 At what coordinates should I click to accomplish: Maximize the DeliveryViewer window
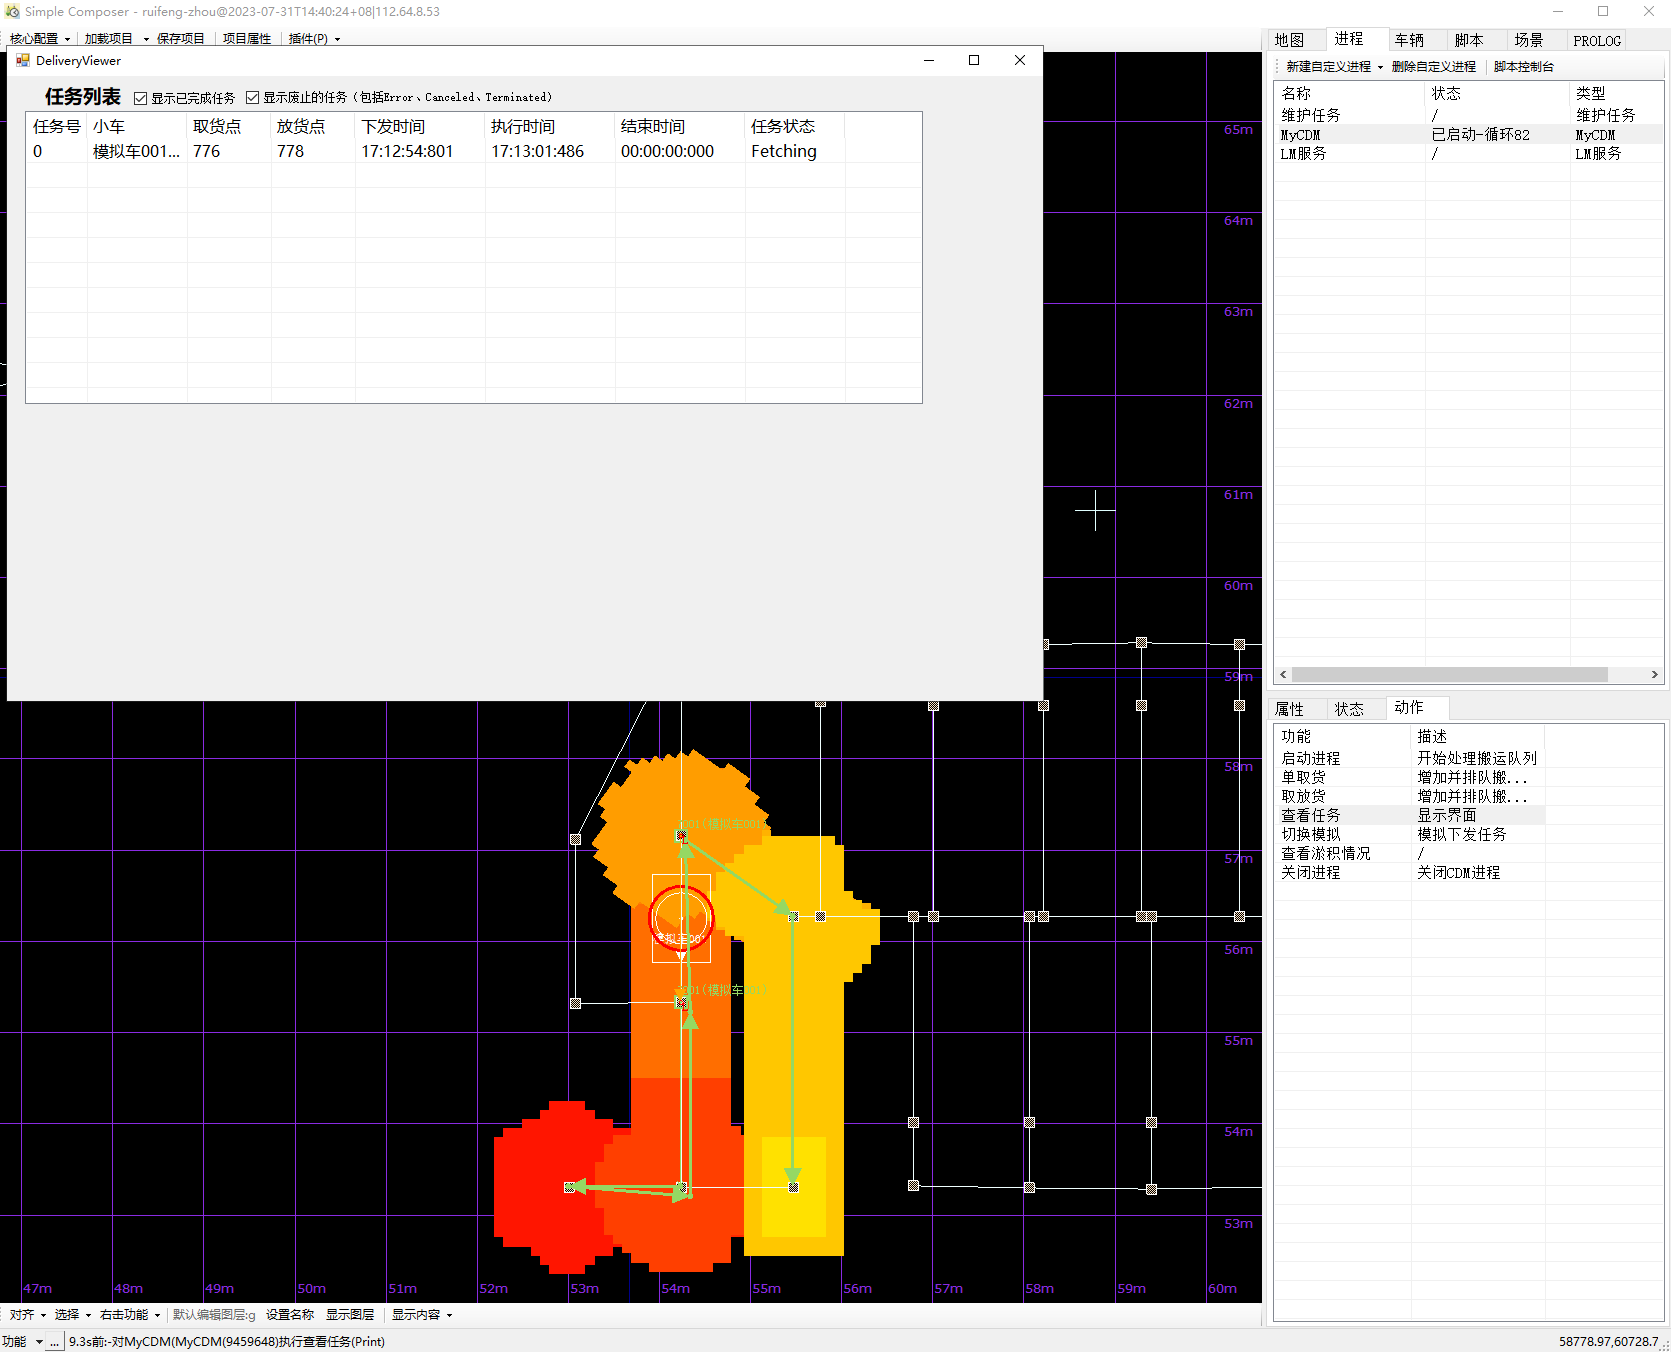(973, 61)
